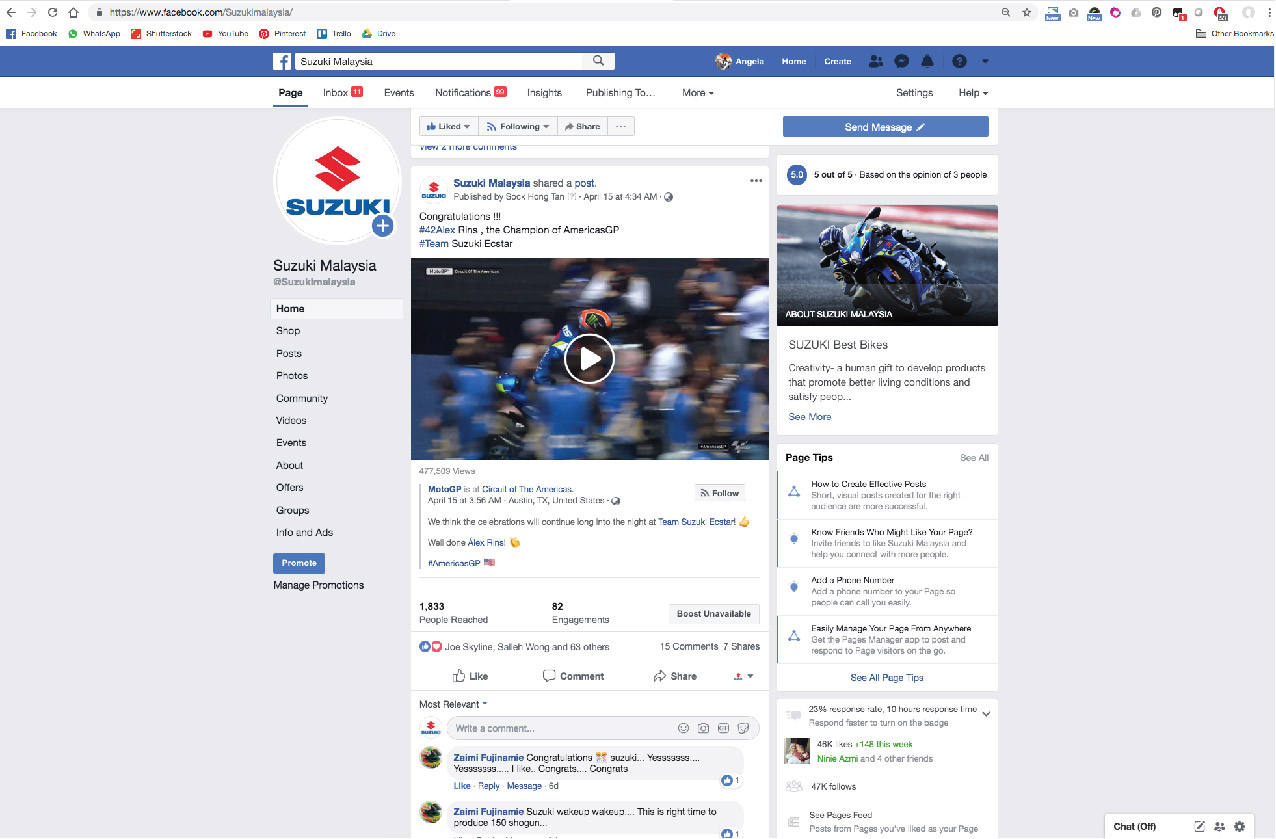The height and width of the screenshot is (839, 1276).
Task: Click the Messenger icon in top bar
Action: (x=901, y=61)
